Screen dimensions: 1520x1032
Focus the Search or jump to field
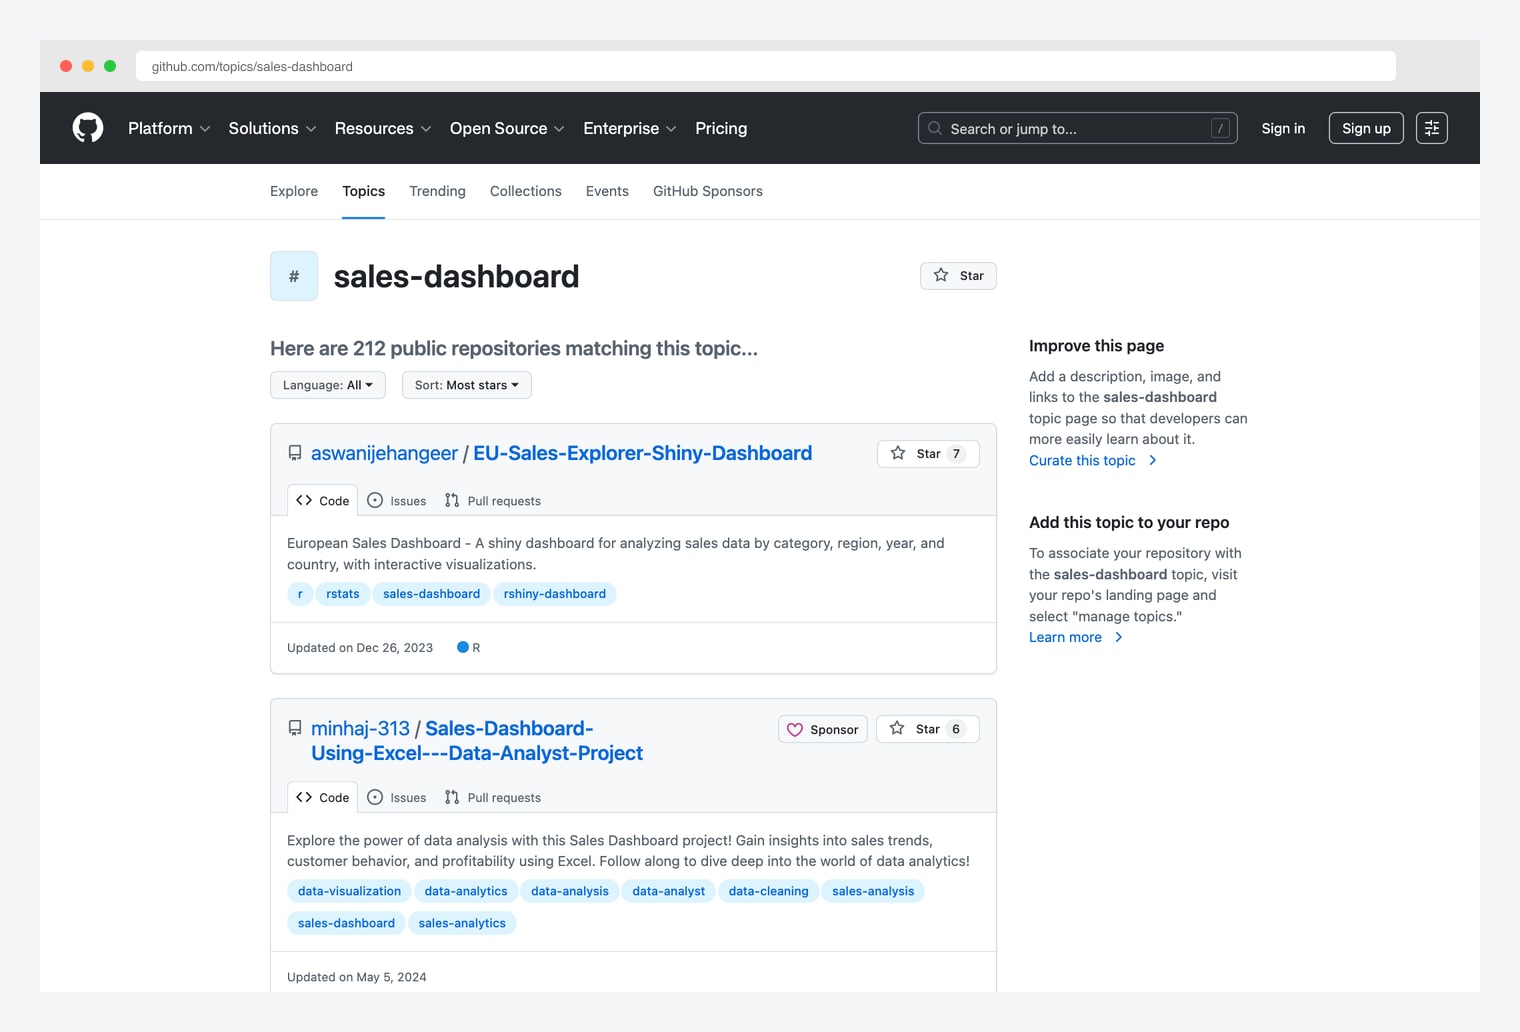(1078, 128)
